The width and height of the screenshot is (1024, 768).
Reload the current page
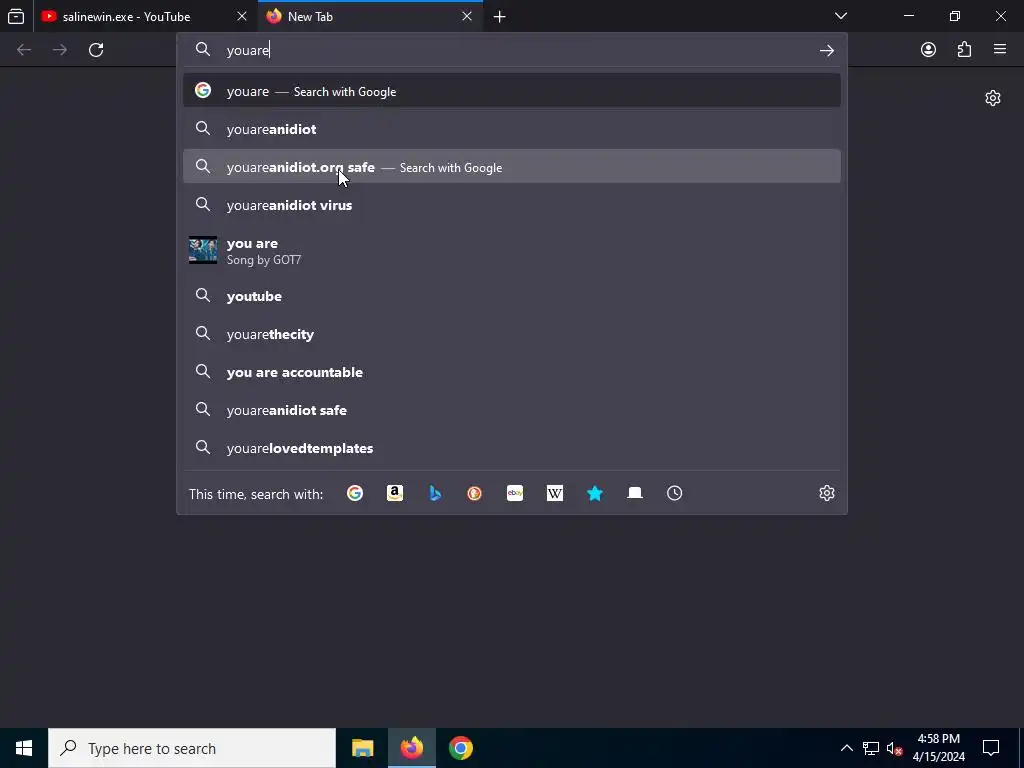[x=96, y=50]
